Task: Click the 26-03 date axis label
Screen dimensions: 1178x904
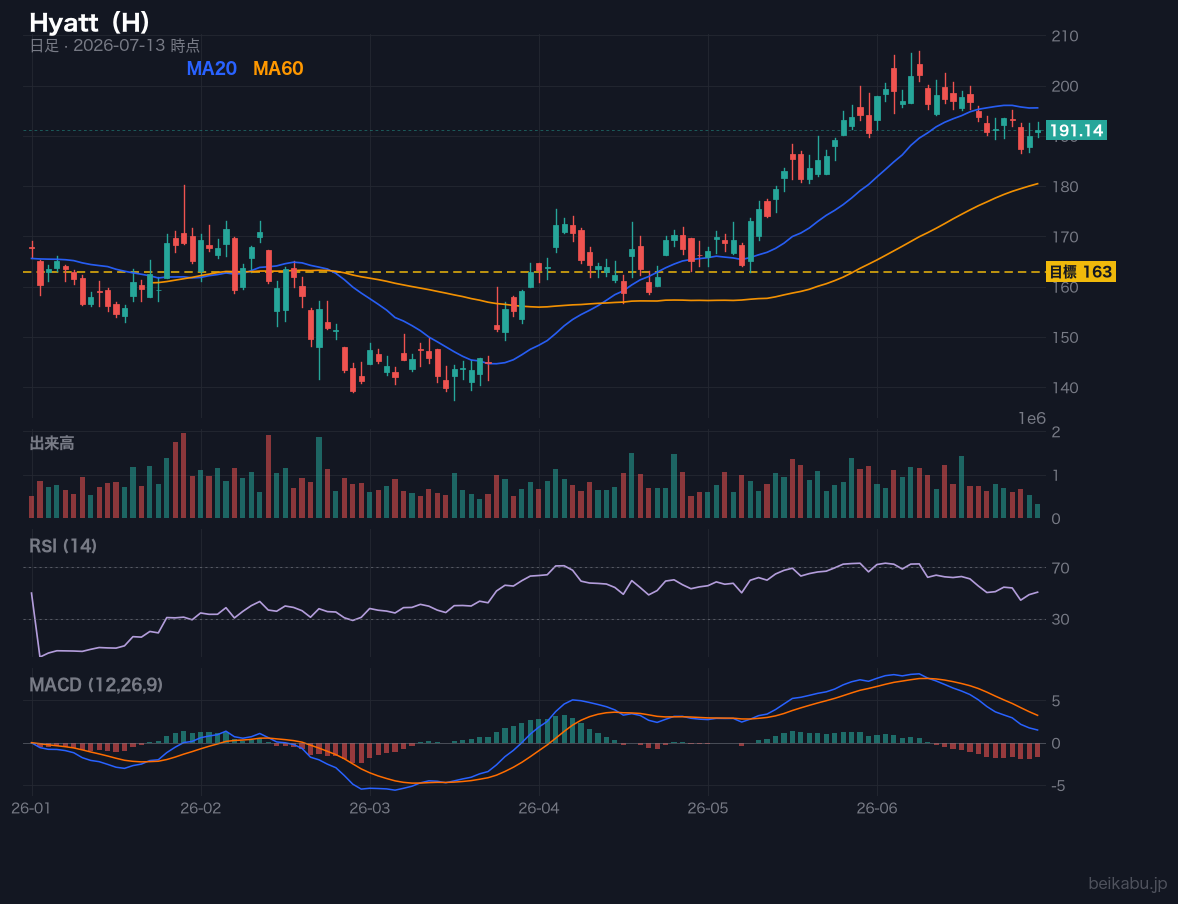Action: coord(370,809)
